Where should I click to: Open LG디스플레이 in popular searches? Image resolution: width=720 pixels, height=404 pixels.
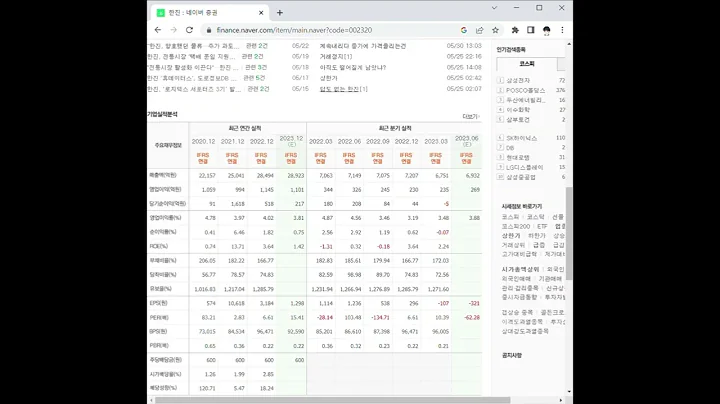524,168
